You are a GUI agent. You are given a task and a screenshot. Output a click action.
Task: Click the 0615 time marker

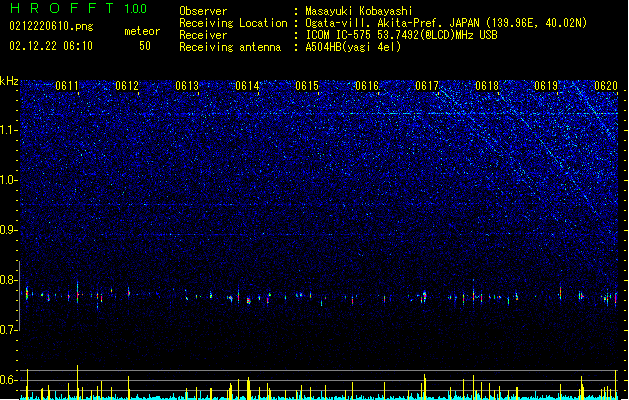307,86
